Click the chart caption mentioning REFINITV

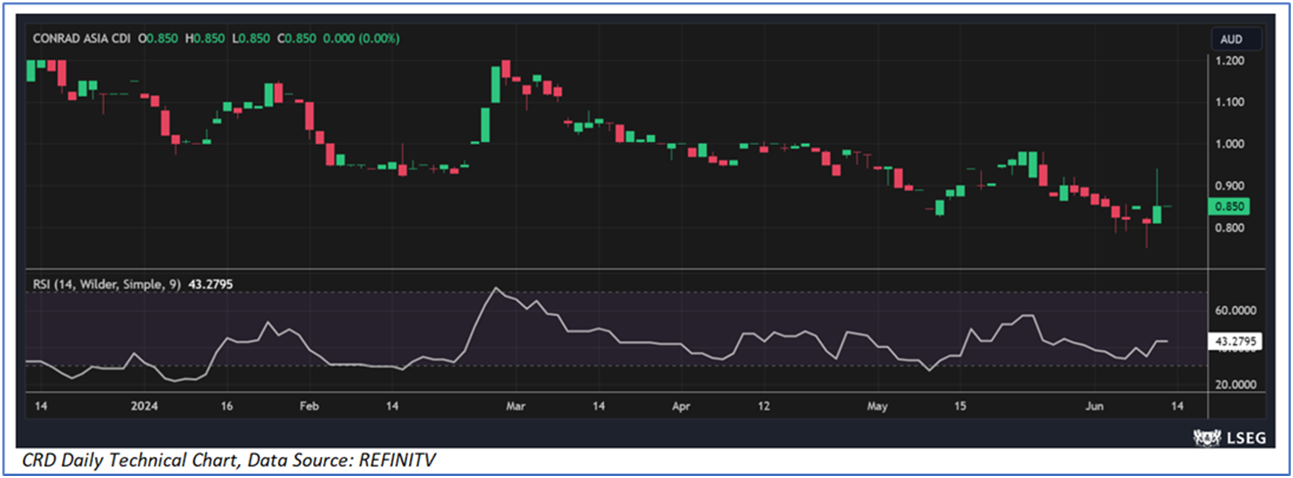click(x=230, y=460)
